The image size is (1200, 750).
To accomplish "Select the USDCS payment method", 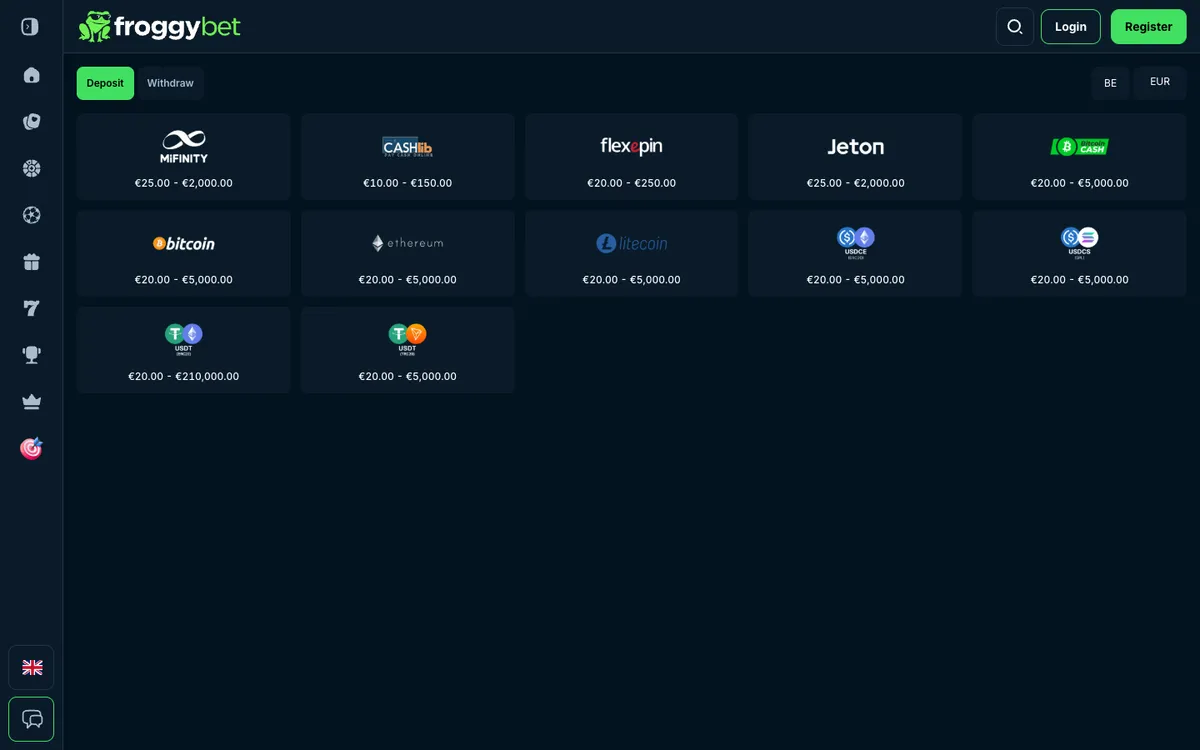I will tap(1080, 254).
